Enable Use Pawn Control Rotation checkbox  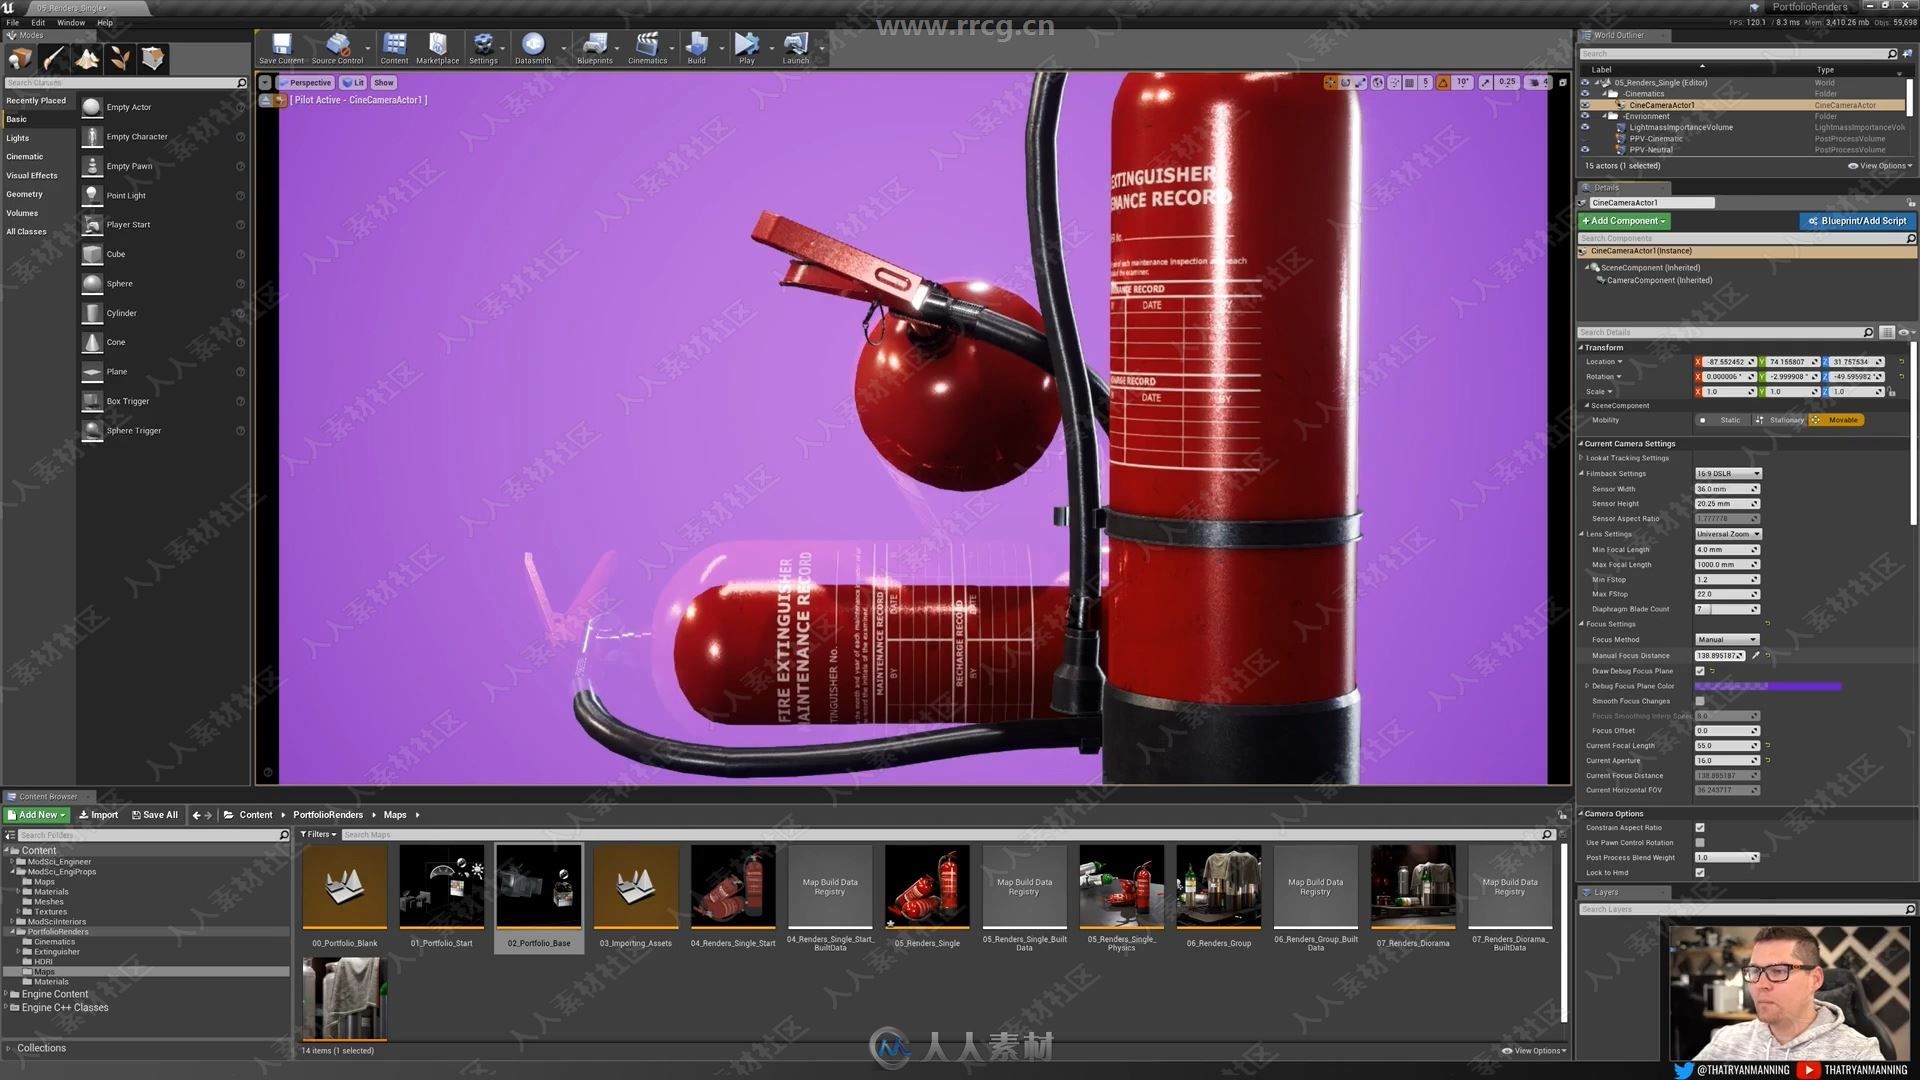pos(1700,843)
